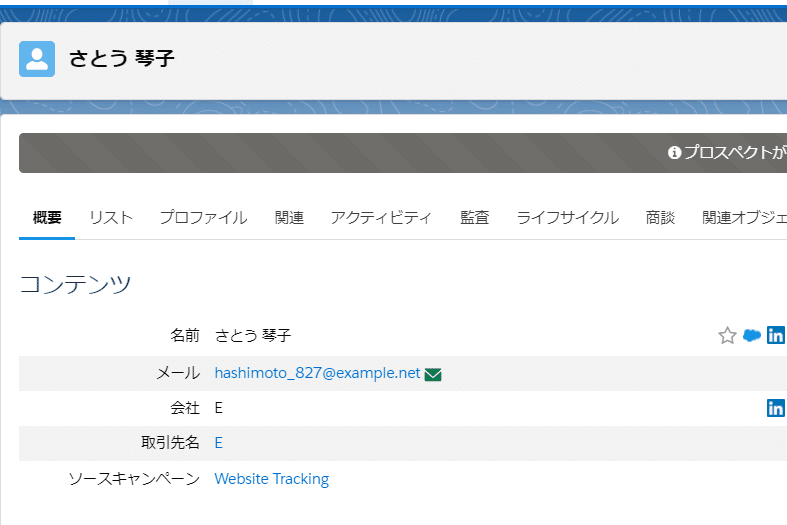Click the page title さとう 琴子
The height and width of the screenshot is (525, 787).
click(x=121, y=59)
